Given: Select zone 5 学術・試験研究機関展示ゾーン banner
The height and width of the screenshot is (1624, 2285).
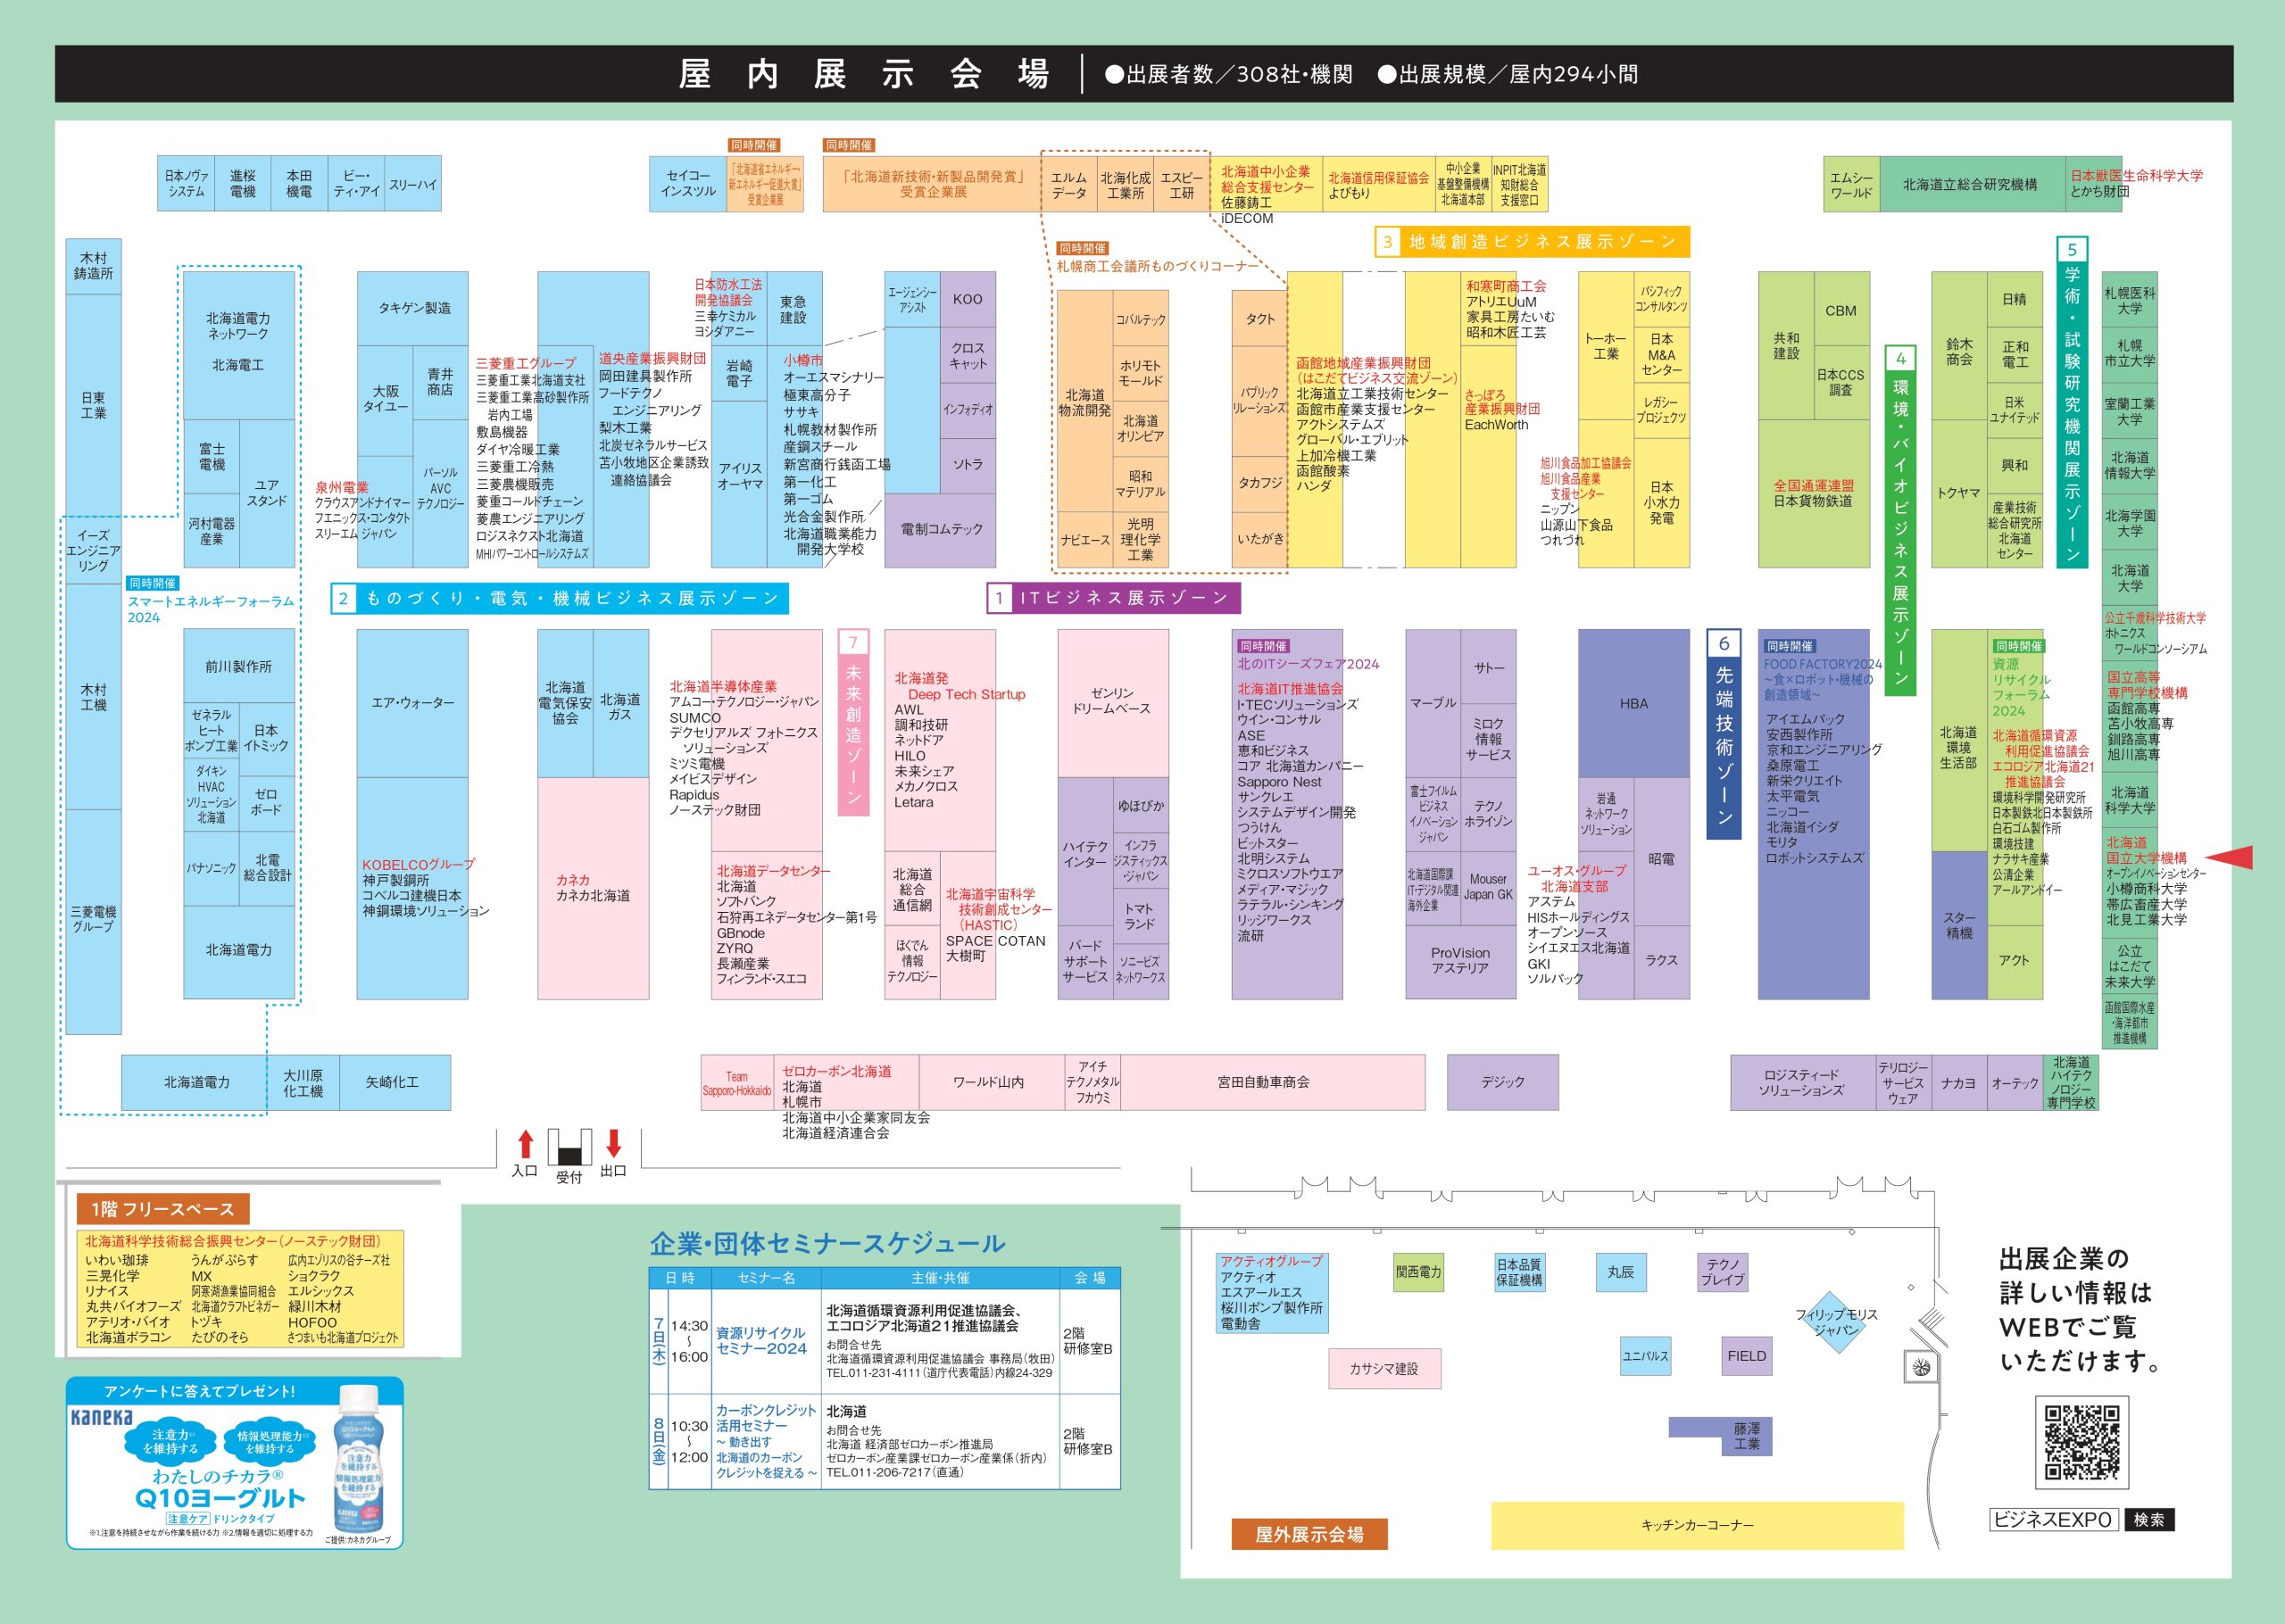Looking at the screenshot, I should click(x=2072, y=402).
